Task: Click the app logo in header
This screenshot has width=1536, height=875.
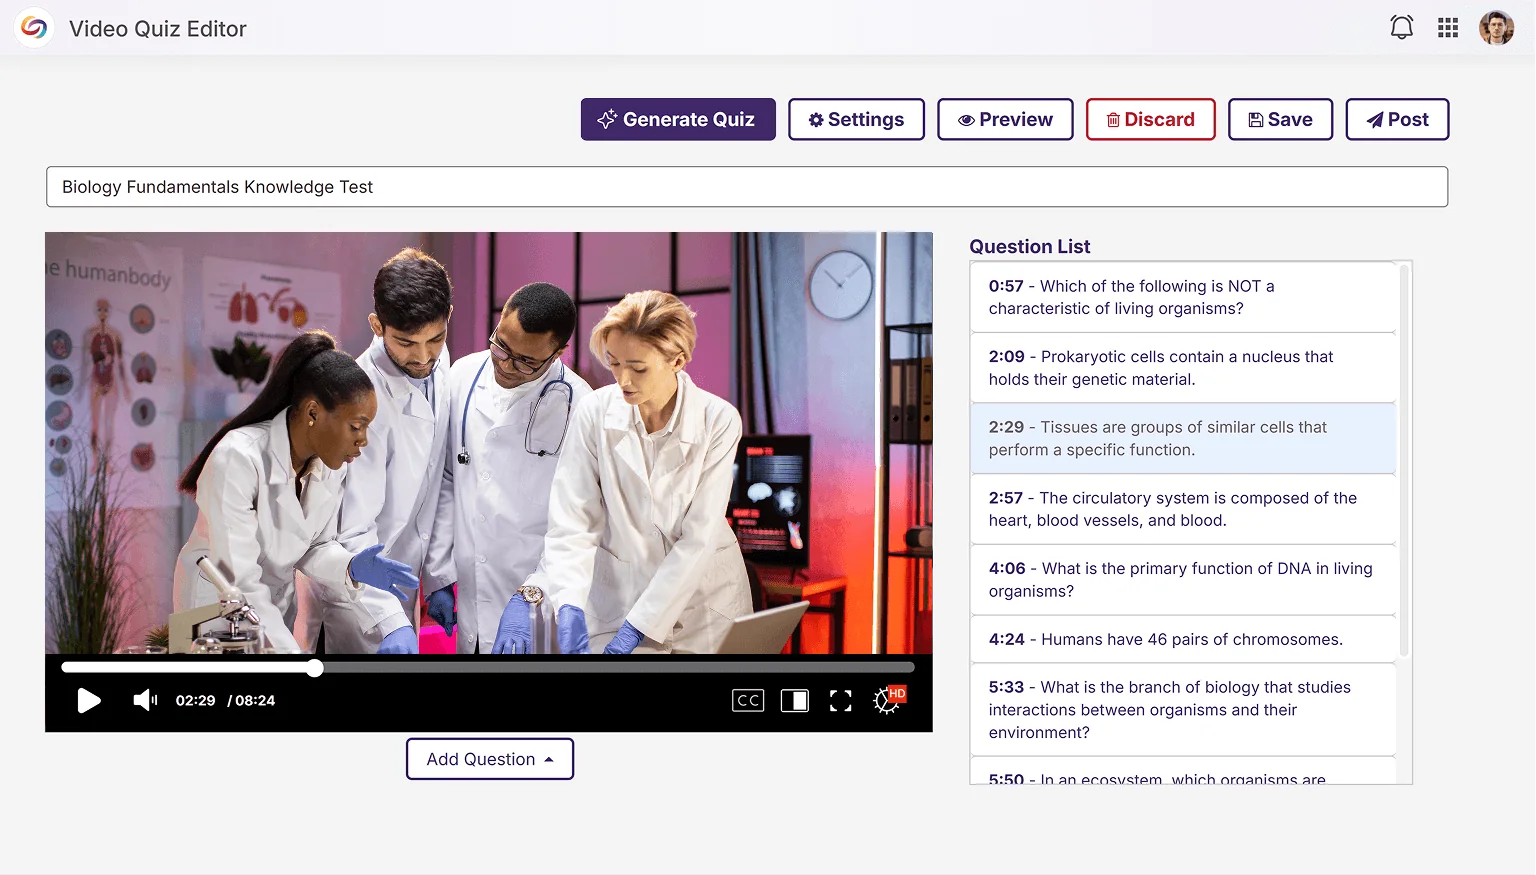Action: pos(34,28)
